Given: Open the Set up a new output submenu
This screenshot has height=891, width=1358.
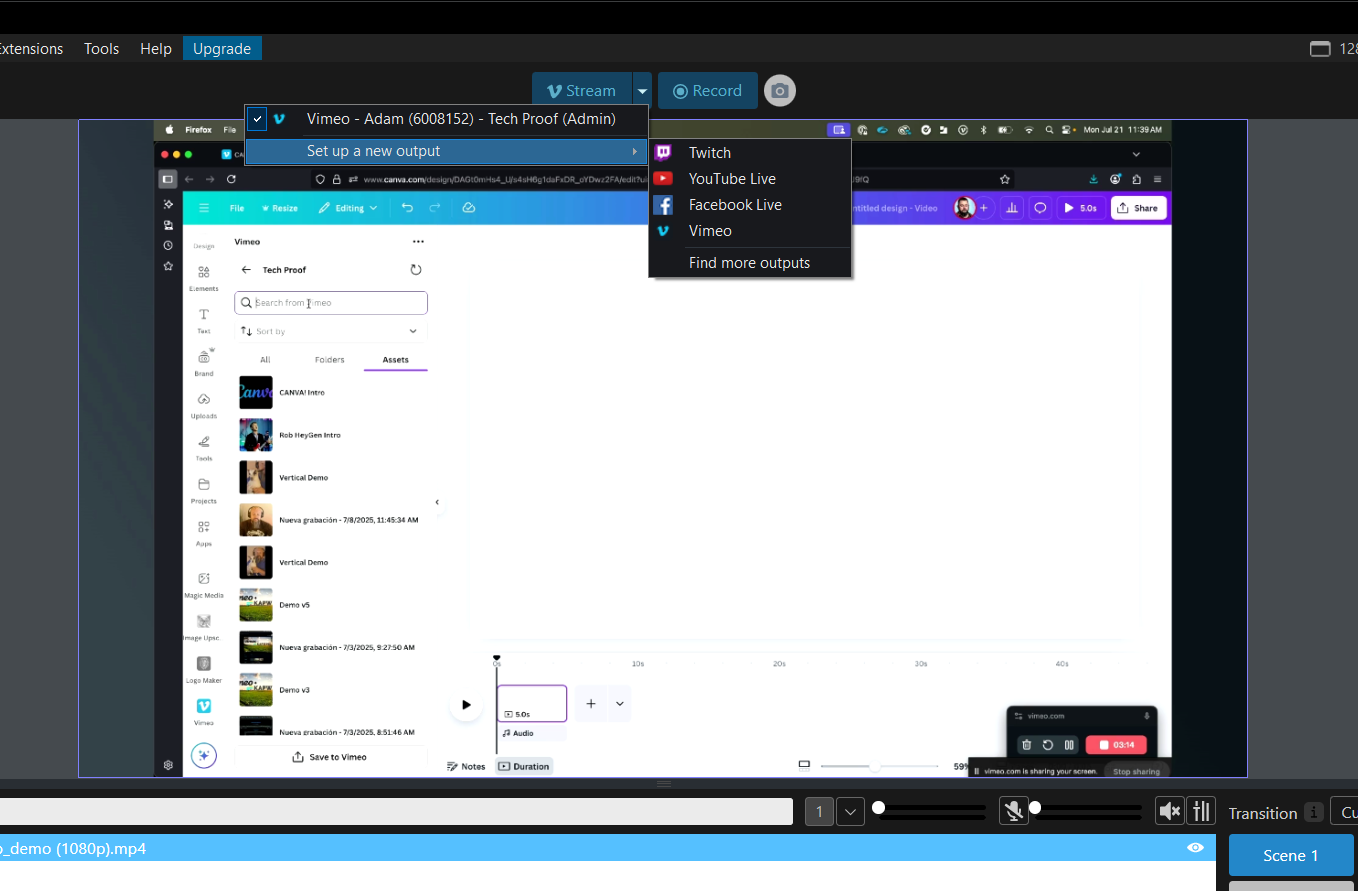Looking at the screenshot, I should point(447,151).
